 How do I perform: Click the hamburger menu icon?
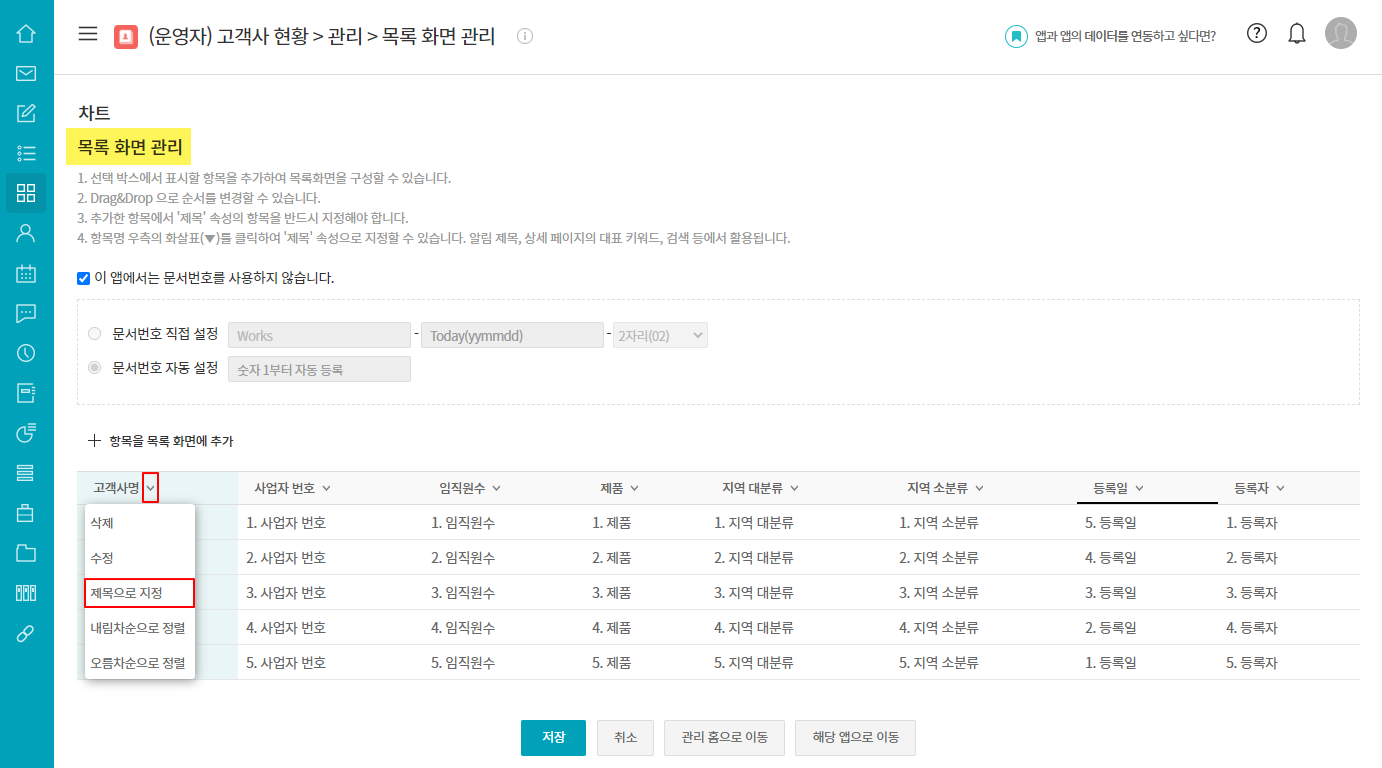[x=88, y=34]
